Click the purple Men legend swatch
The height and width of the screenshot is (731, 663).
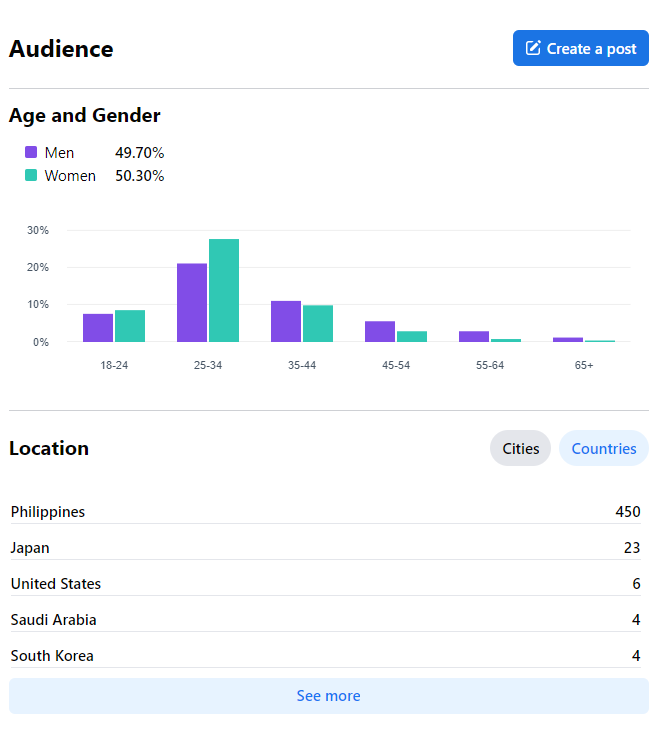pyautogui.click(x=31, y=153)
